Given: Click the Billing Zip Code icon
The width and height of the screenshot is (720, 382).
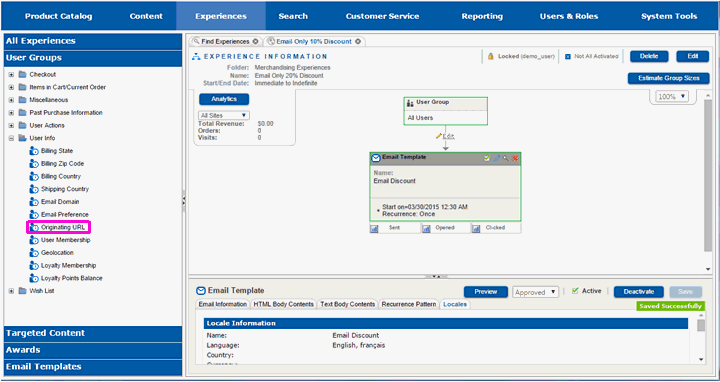Looking at the screenshot, I should pyautogui.click(x=34, y=163).
